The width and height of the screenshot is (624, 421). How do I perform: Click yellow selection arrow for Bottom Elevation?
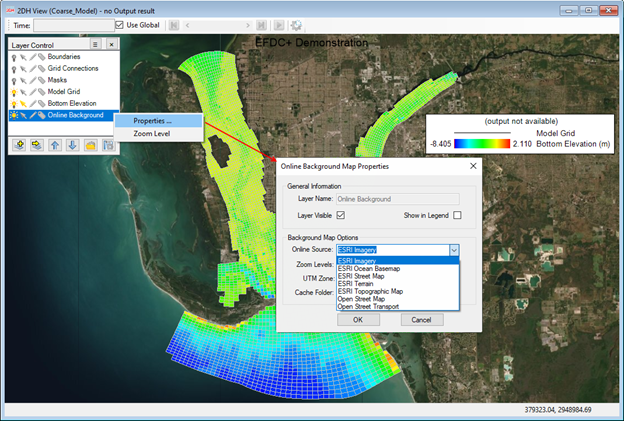[x=23, y=103]
